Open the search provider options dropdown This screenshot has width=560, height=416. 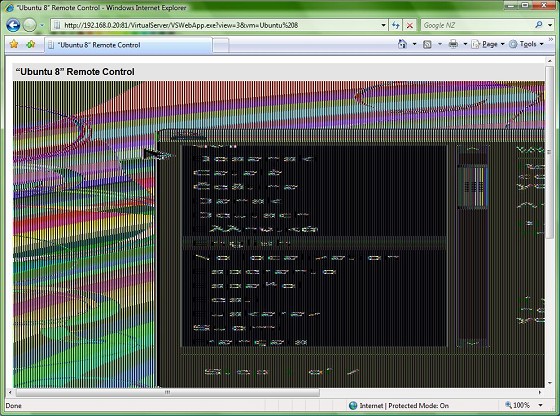click(x=550, y=25)
